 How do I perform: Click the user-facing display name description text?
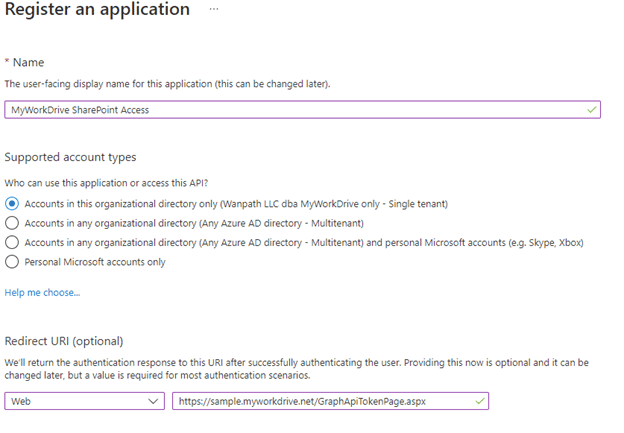[x=168, y=84]
